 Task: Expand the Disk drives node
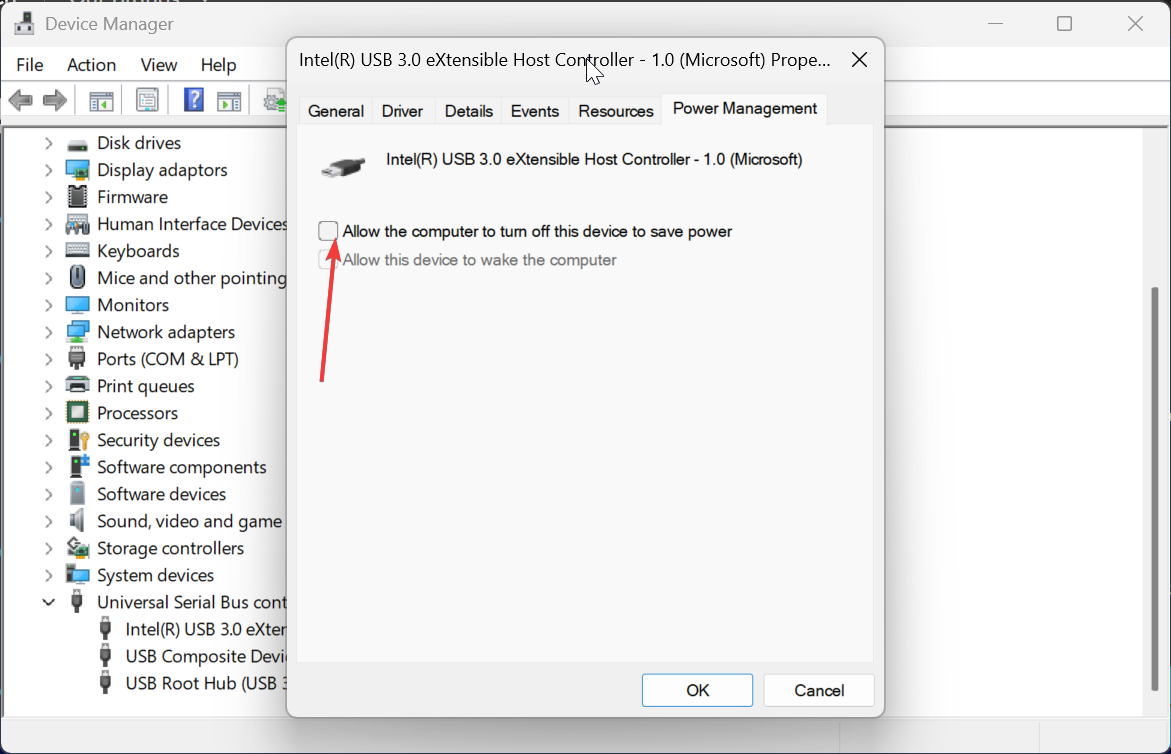(49, 143)
